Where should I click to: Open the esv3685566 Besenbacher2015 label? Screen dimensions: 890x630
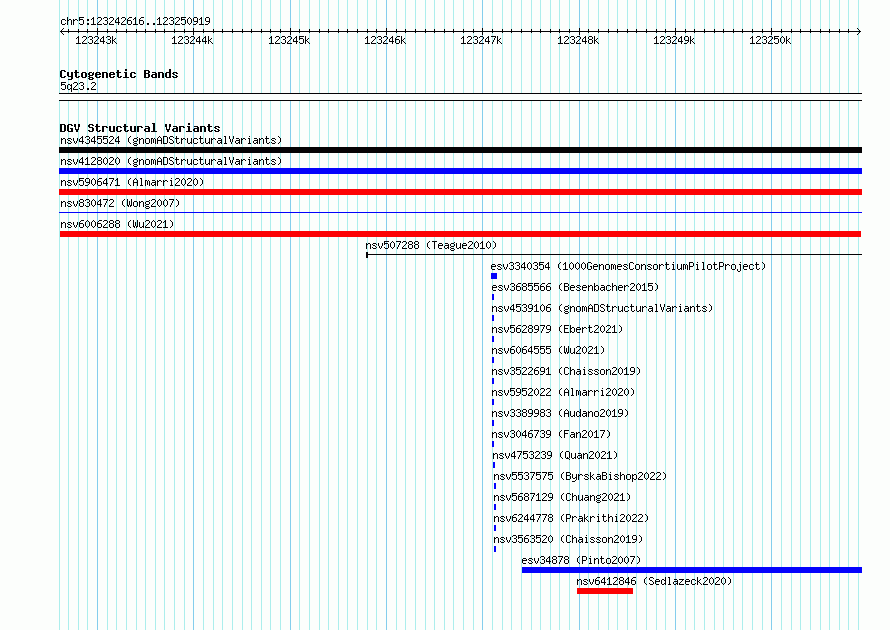[x=575, y=287]
